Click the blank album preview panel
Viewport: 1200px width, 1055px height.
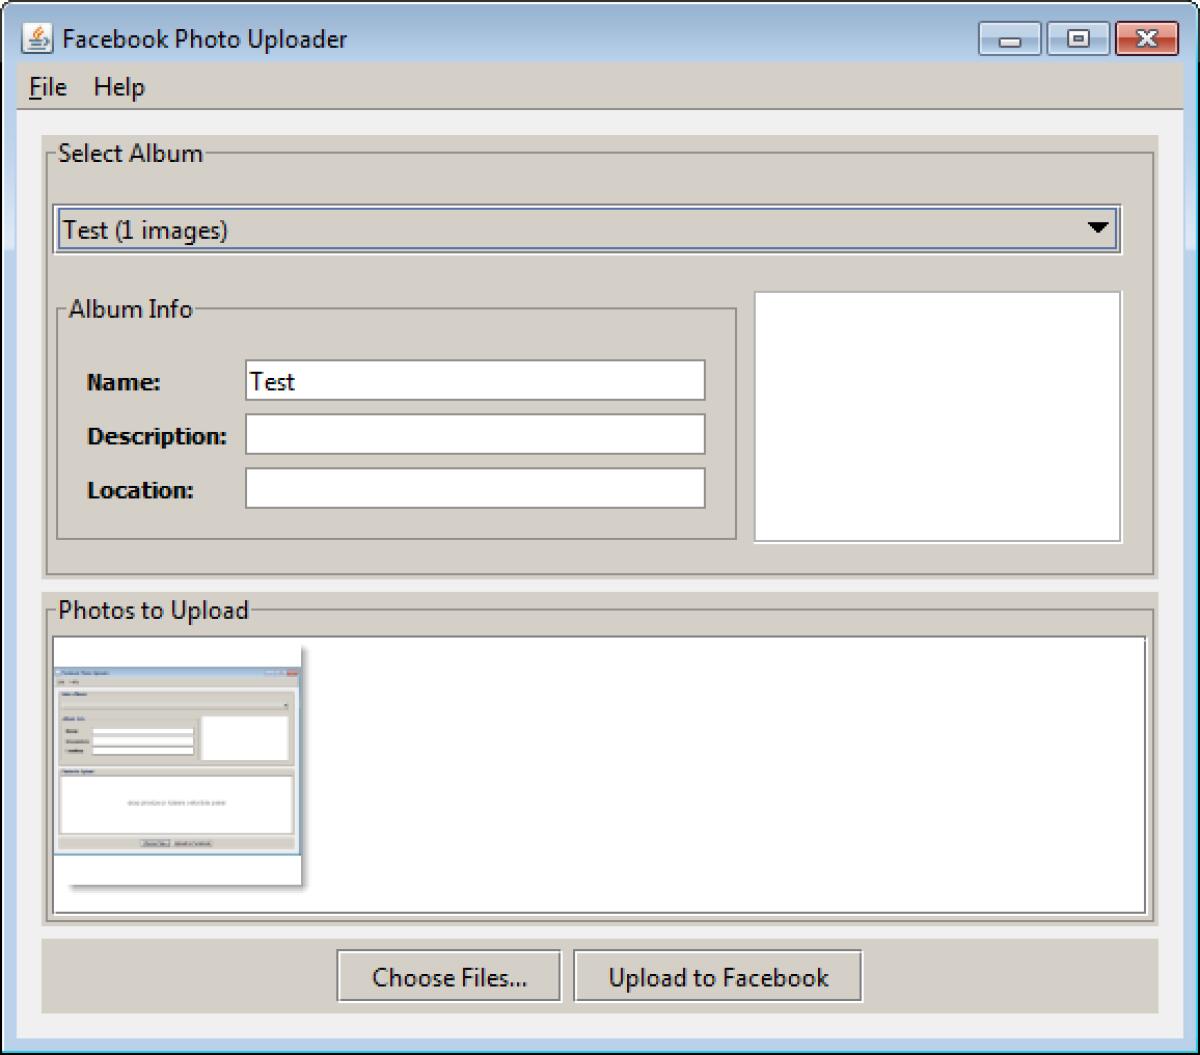pos(937,417)
